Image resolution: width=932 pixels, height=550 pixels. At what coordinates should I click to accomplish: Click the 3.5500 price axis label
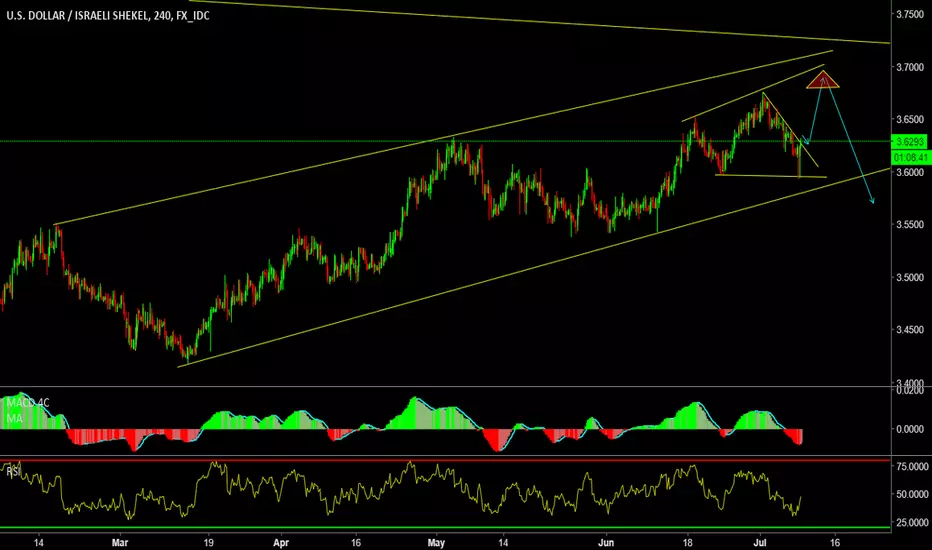pos(910,225)
